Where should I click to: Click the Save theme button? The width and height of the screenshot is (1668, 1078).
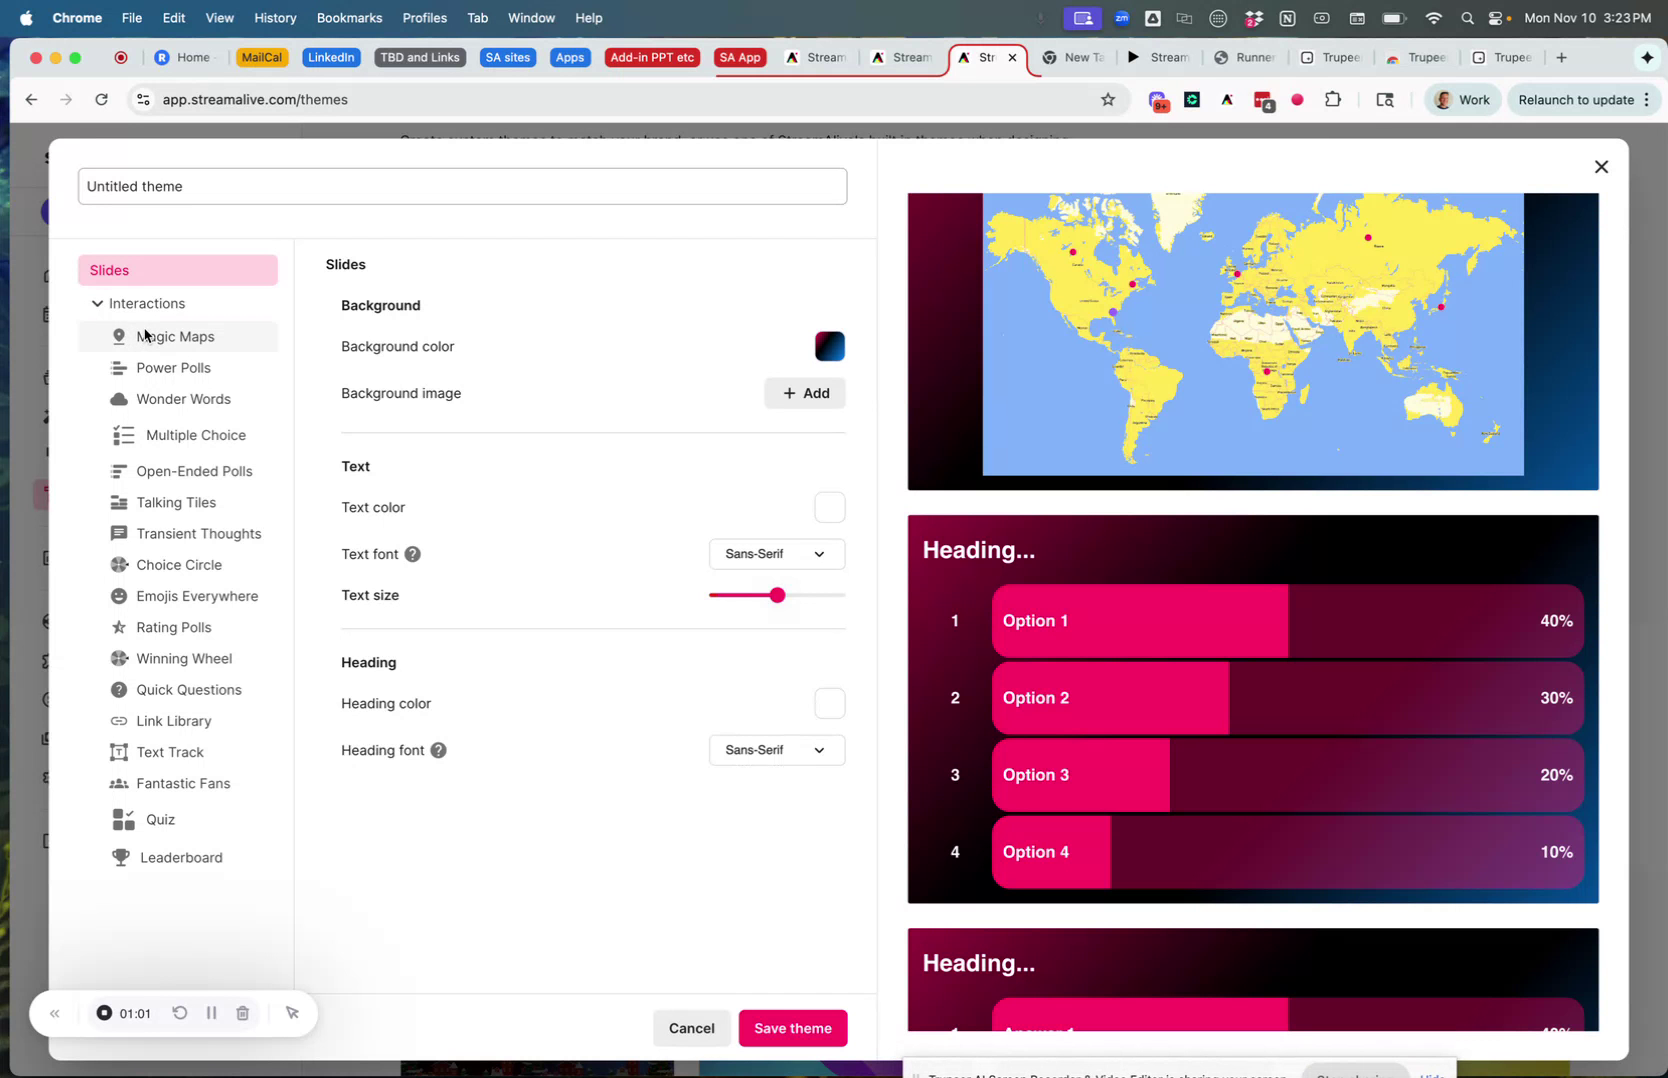(x=793, y=1028)
